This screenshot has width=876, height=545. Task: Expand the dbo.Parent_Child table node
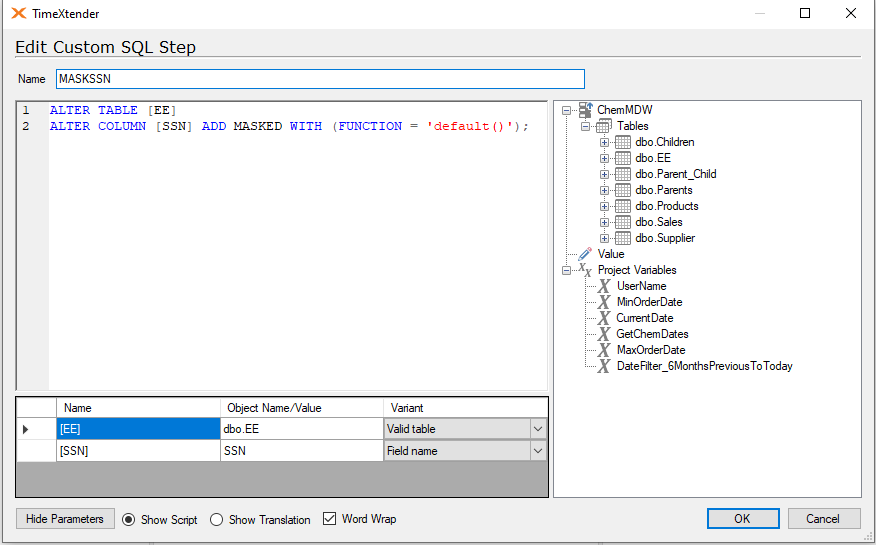[604, 175]
